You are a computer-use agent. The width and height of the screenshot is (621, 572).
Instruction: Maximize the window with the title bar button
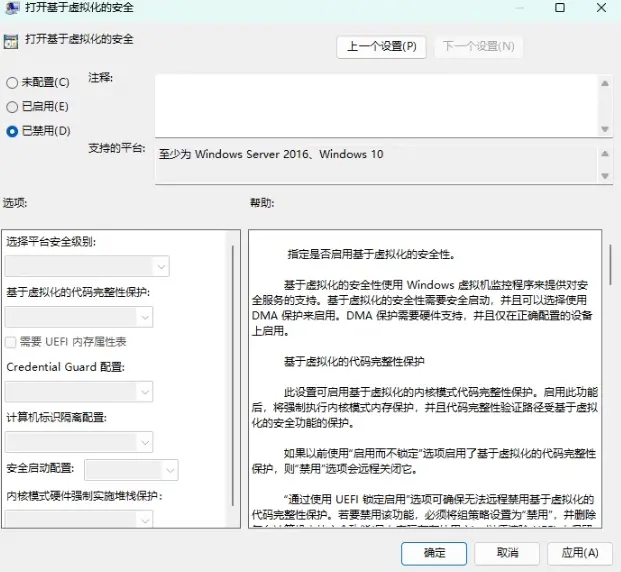coord(560,8)
